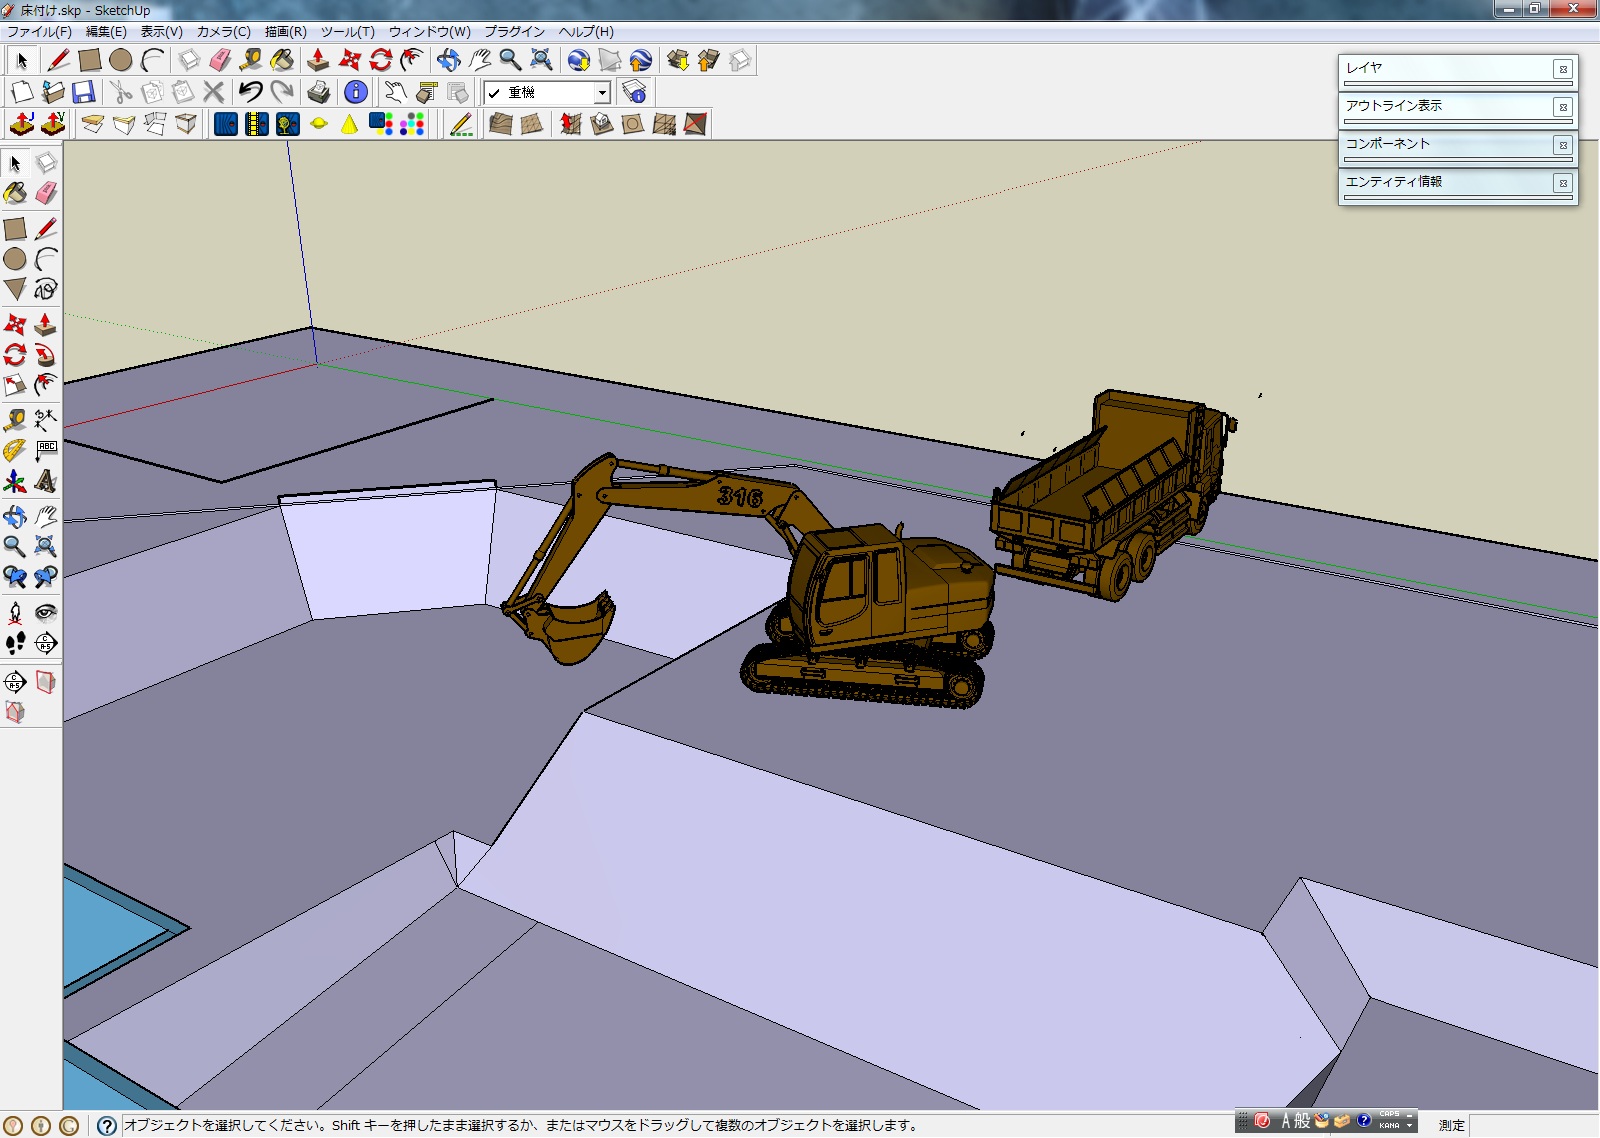The height and width of the screenshot is (1138, 1600).
Task: Toggle the Section Plane display icon
Action: pyautogui.click(x=45, y=682)
